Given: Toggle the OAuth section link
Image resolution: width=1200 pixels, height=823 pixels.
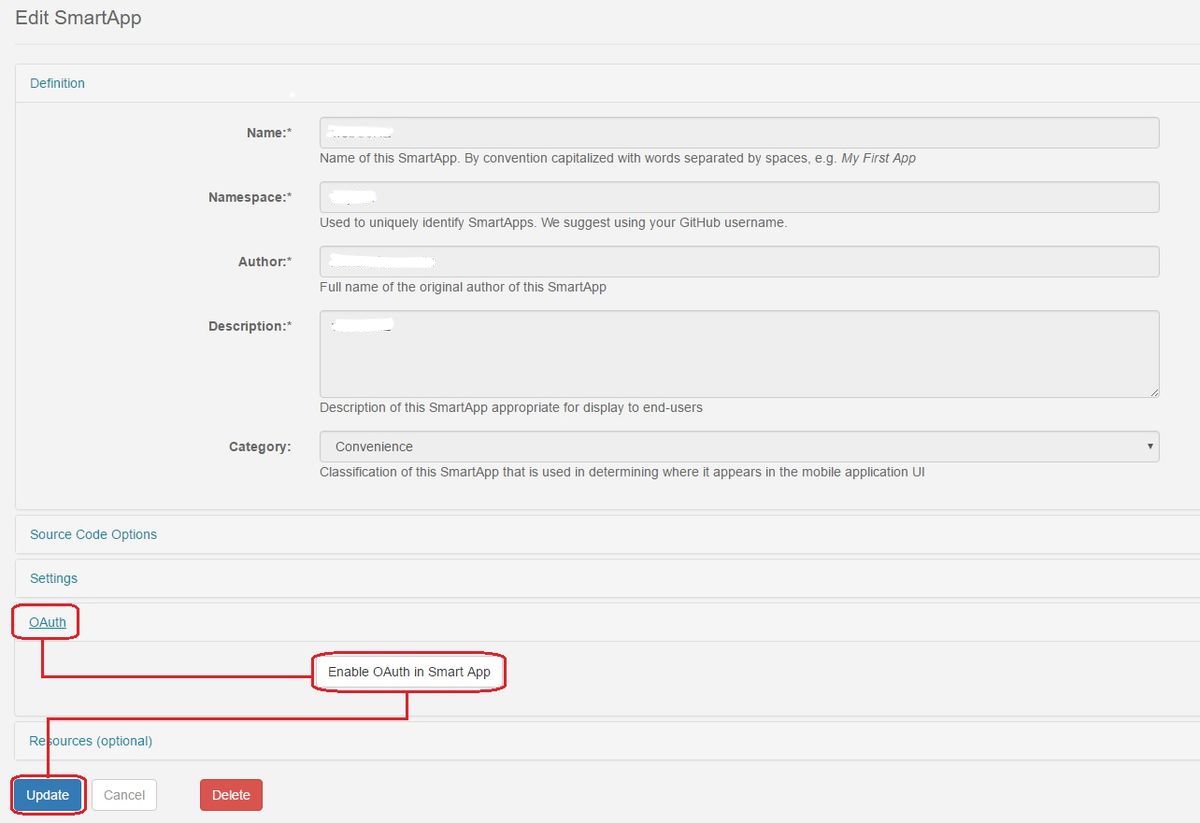Looking at the screenshot, I should click(x=47, y=622).
